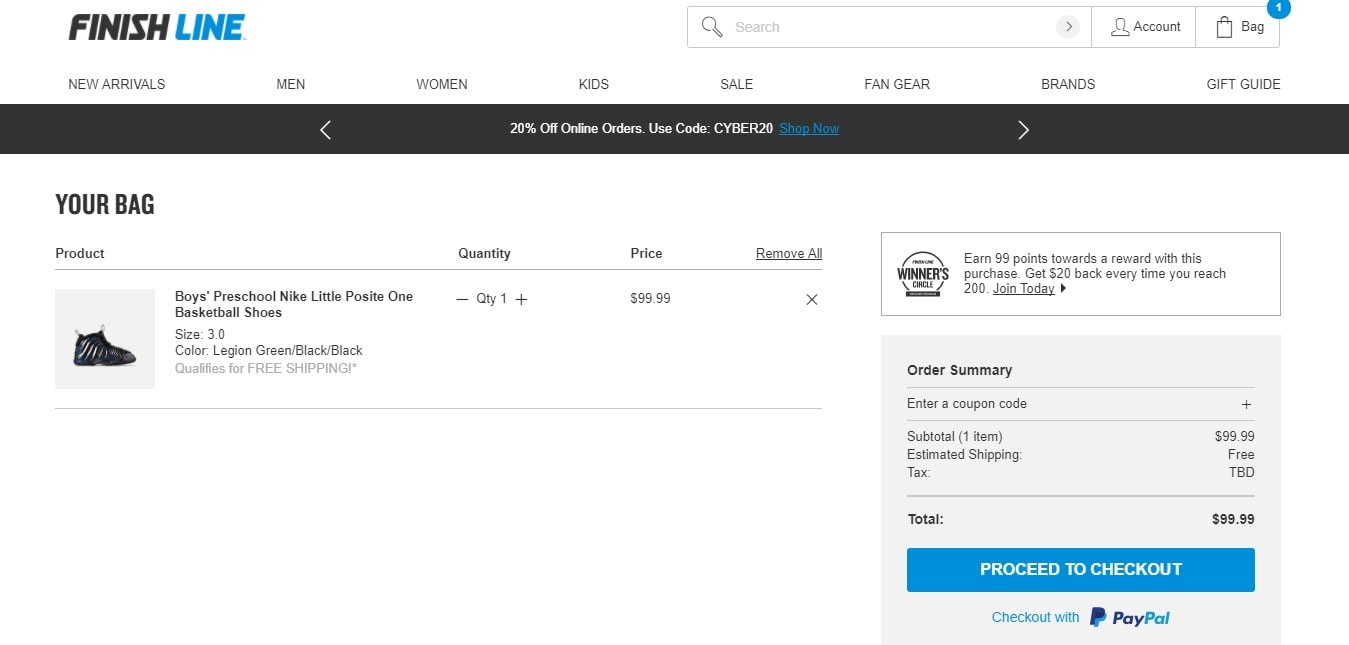This screenshot has height=645, width=1349.
Task: Follow the Shop Now promo link
Action: (x=809, y=128)
